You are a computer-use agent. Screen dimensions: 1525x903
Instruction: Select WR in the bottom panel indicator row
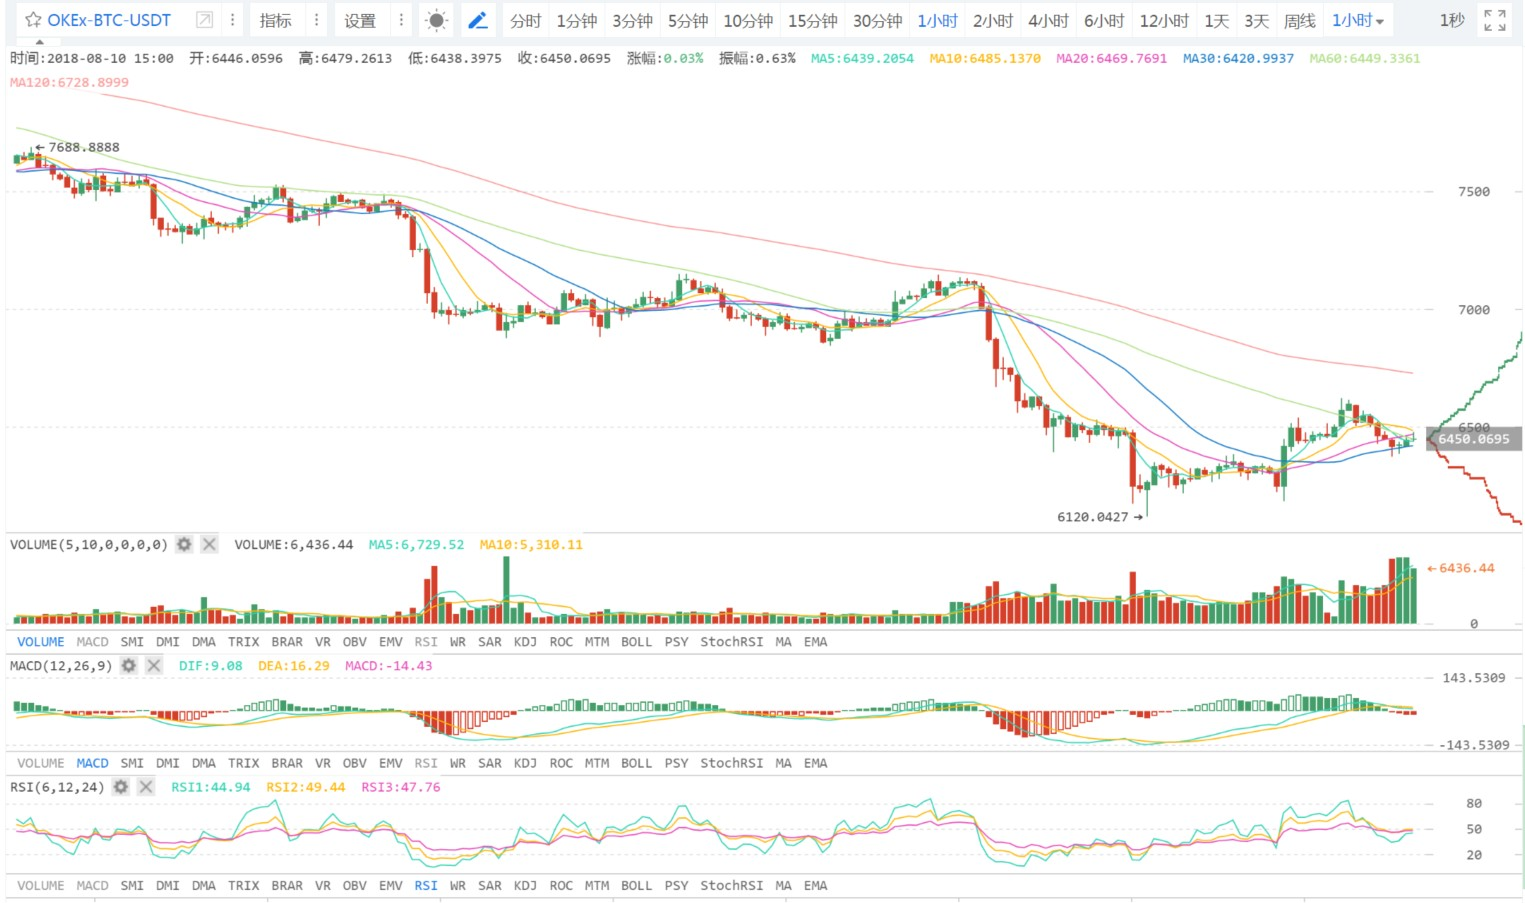458,886
